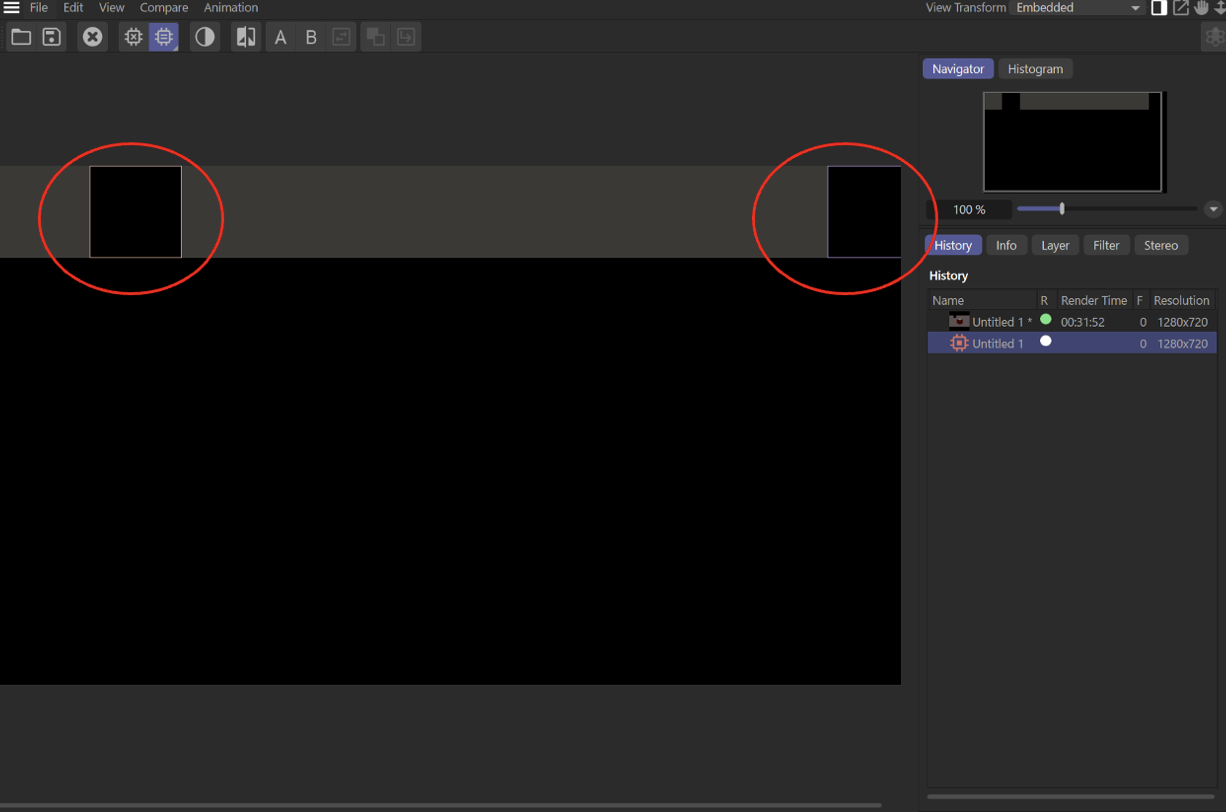Click the Save image disk icon
Viewport: 1226px width, 812px height.
pyautogui.click(x=52, y=37)
